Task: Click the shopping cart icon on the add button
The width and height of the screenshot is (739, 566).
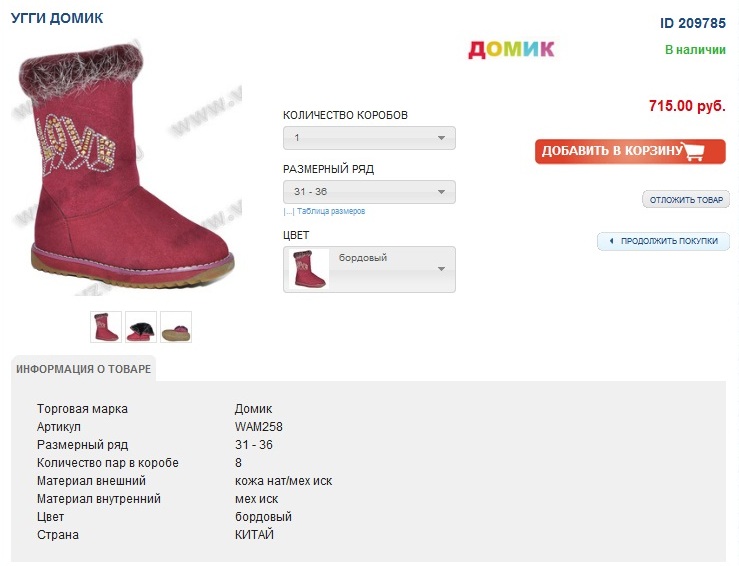Action: pyautogui.click(x=693, y=152)
